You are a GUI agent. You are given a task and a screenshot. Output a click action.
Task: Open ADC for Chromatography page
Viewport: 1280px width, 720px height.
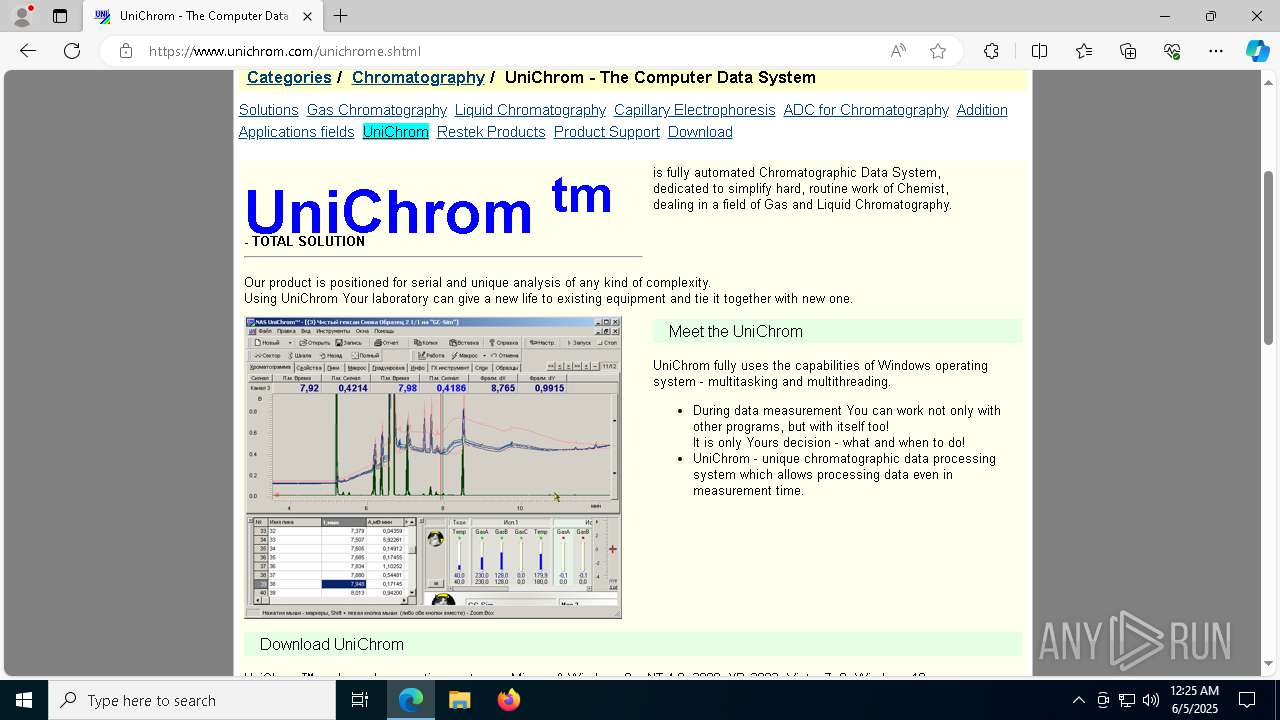coord(866,110)
